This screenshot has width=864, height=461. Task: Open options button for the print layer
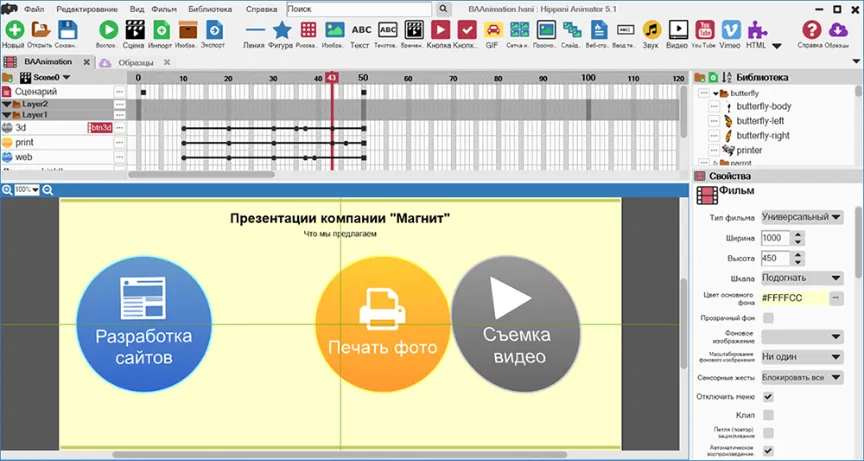[x=120, y=143]
